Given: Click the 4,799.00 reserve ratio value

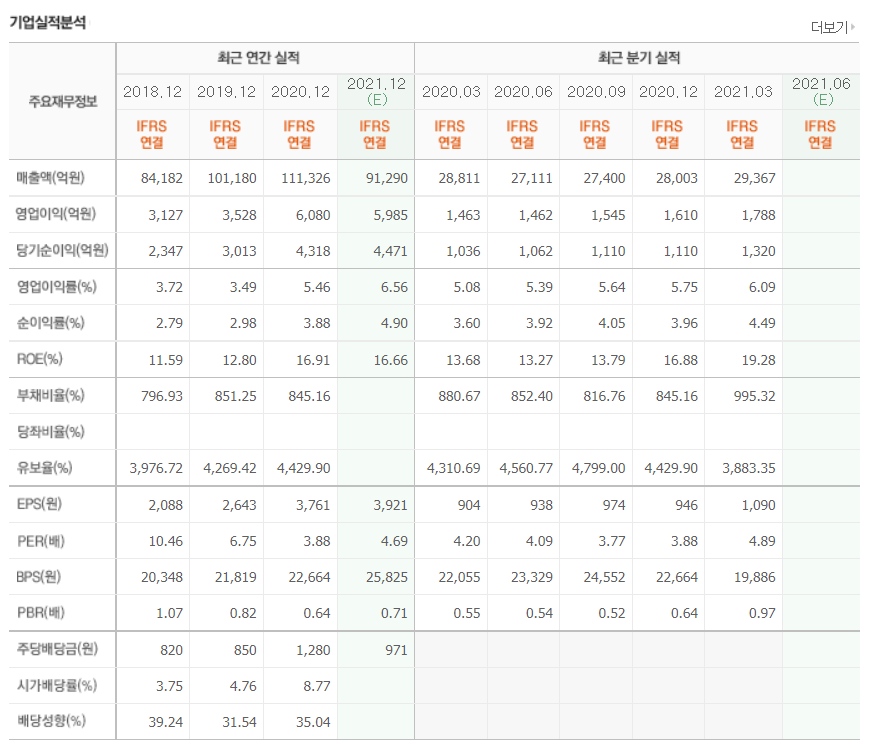Looking at the screenshot, I should [599, 468].
